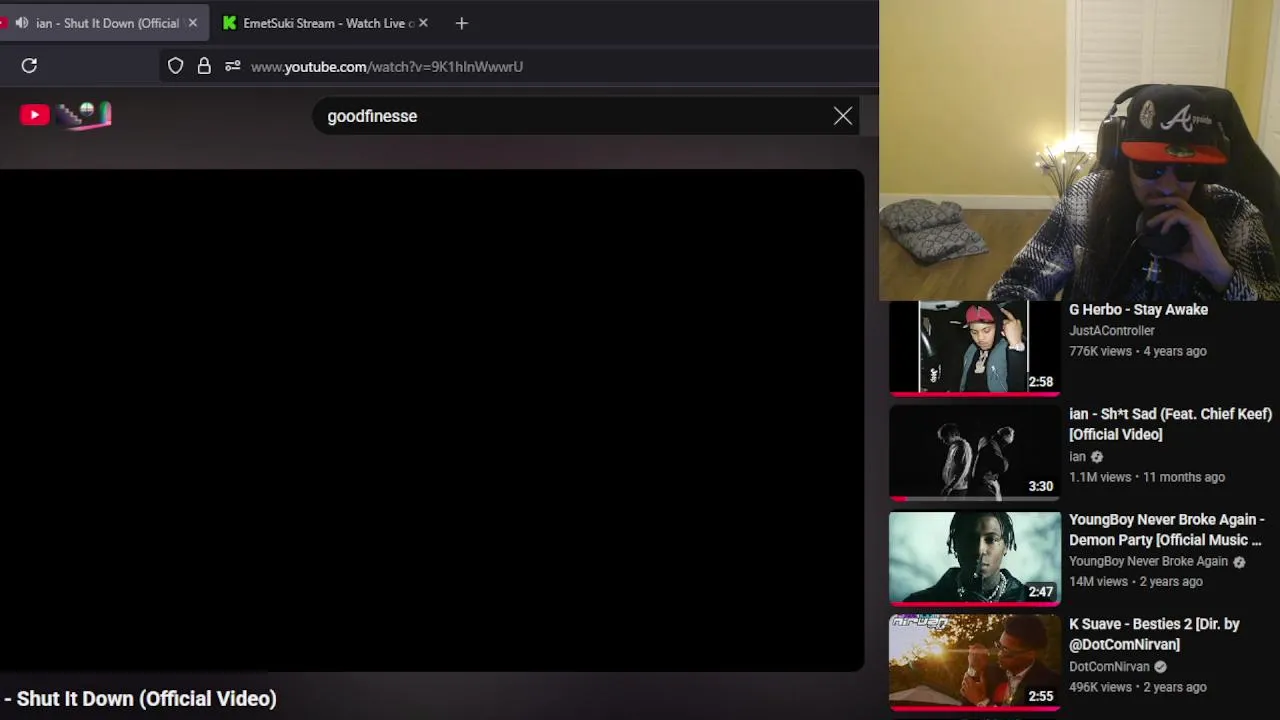1280x720 pixels.
Task: Open the site security padlock icon
Action: click(x=204, y=66)
